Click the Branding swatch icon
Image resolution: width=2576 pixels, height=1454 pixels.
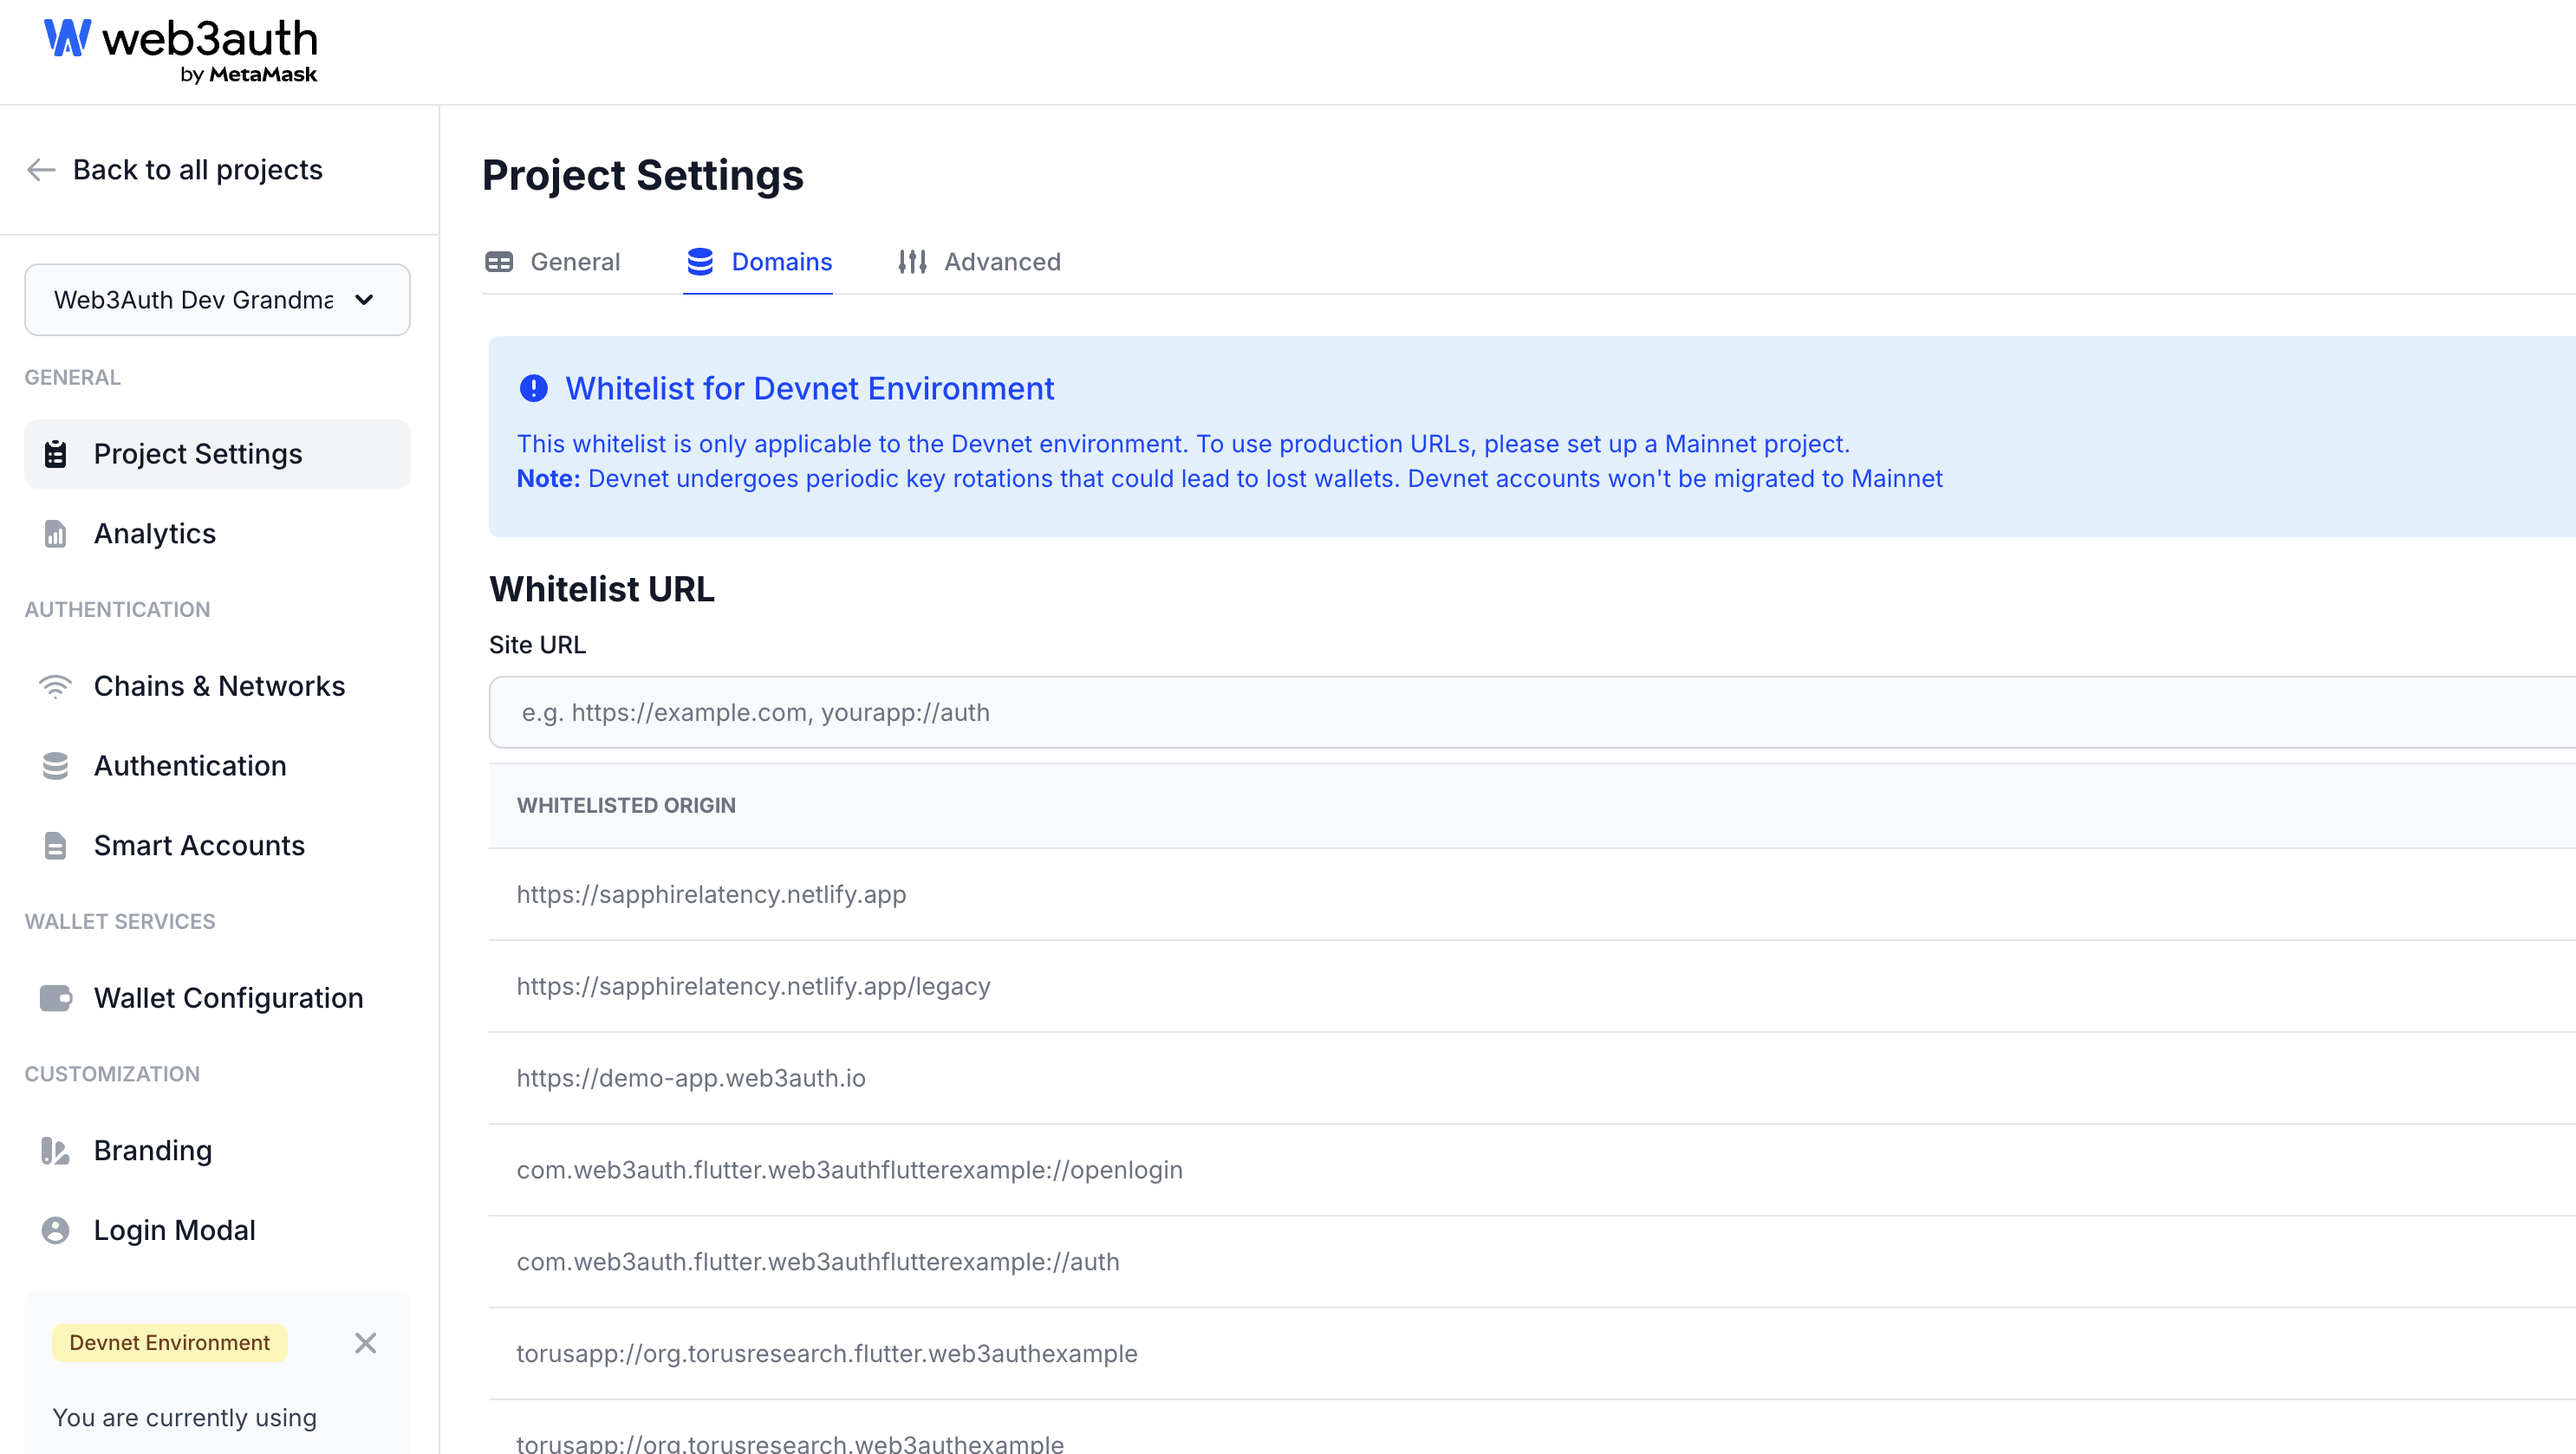[x=56, y=1151]
